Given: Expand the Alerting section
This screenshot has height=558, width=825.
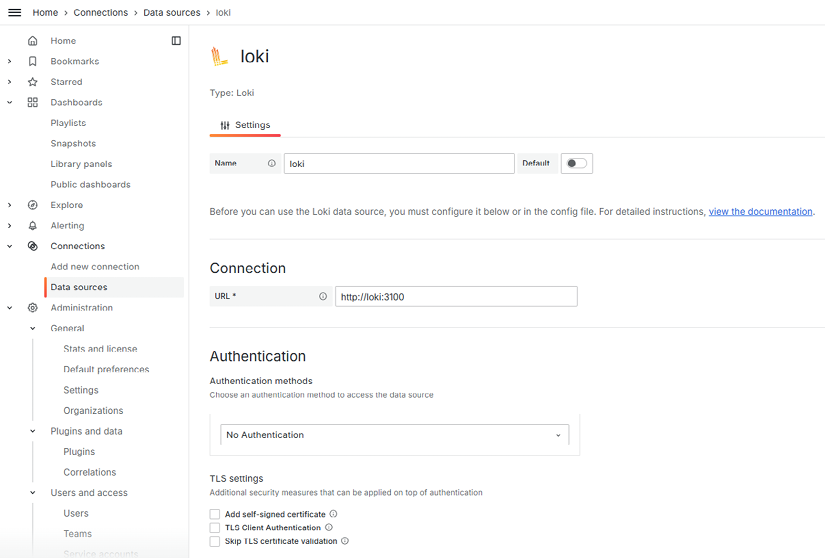Looking at the screenshot, I should click(9, 225).
